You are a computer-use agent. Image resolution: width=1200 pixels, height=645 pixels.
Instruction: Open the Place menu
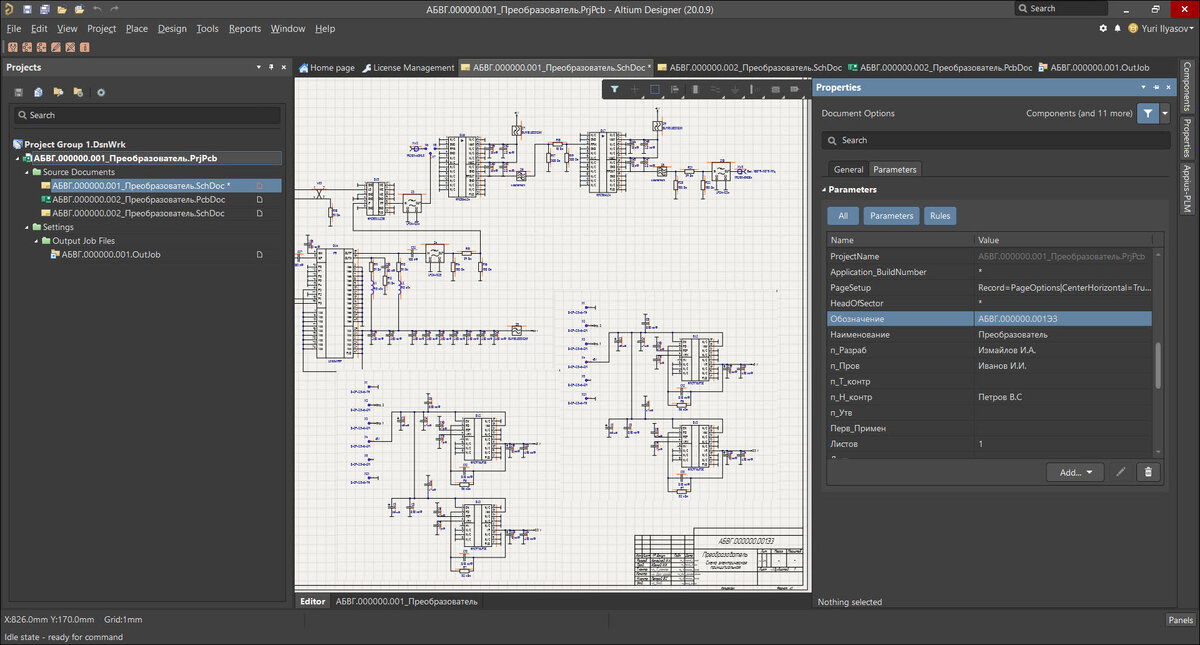click(x=137, y=28)
